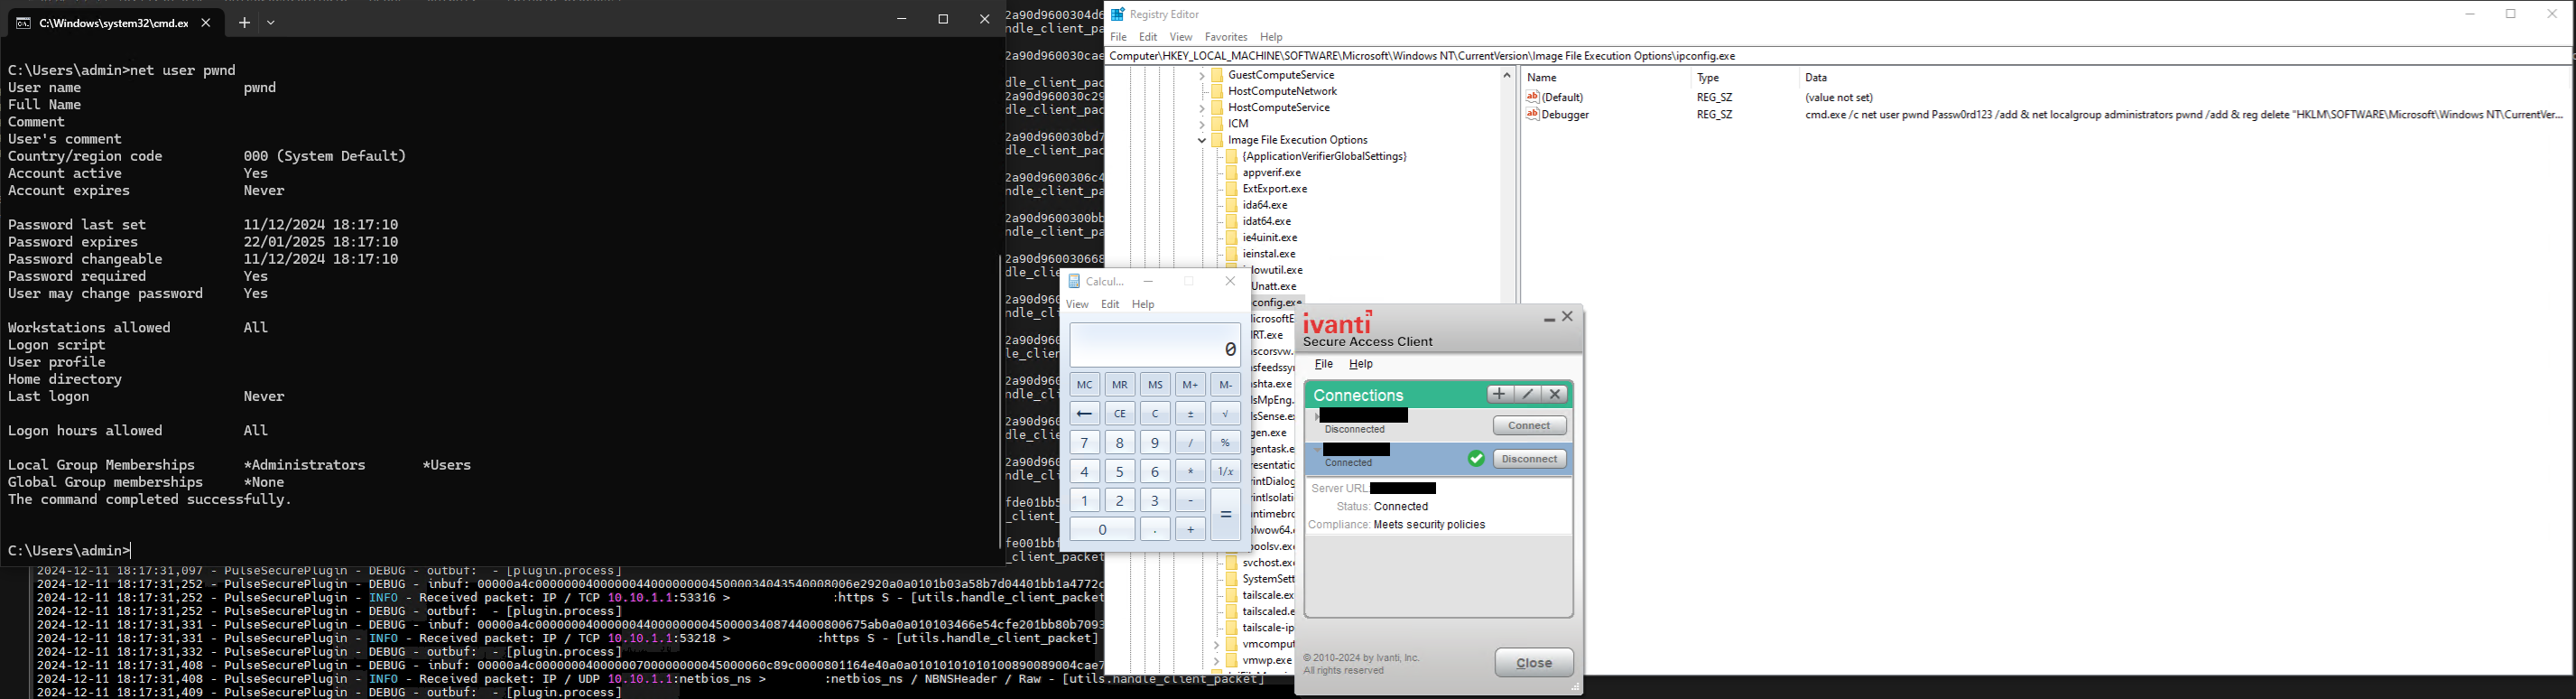Click the plus-minus sign key in Calculator
Image resolution: width=2576 pixels, height=699 pixels.
(1191, 414)
